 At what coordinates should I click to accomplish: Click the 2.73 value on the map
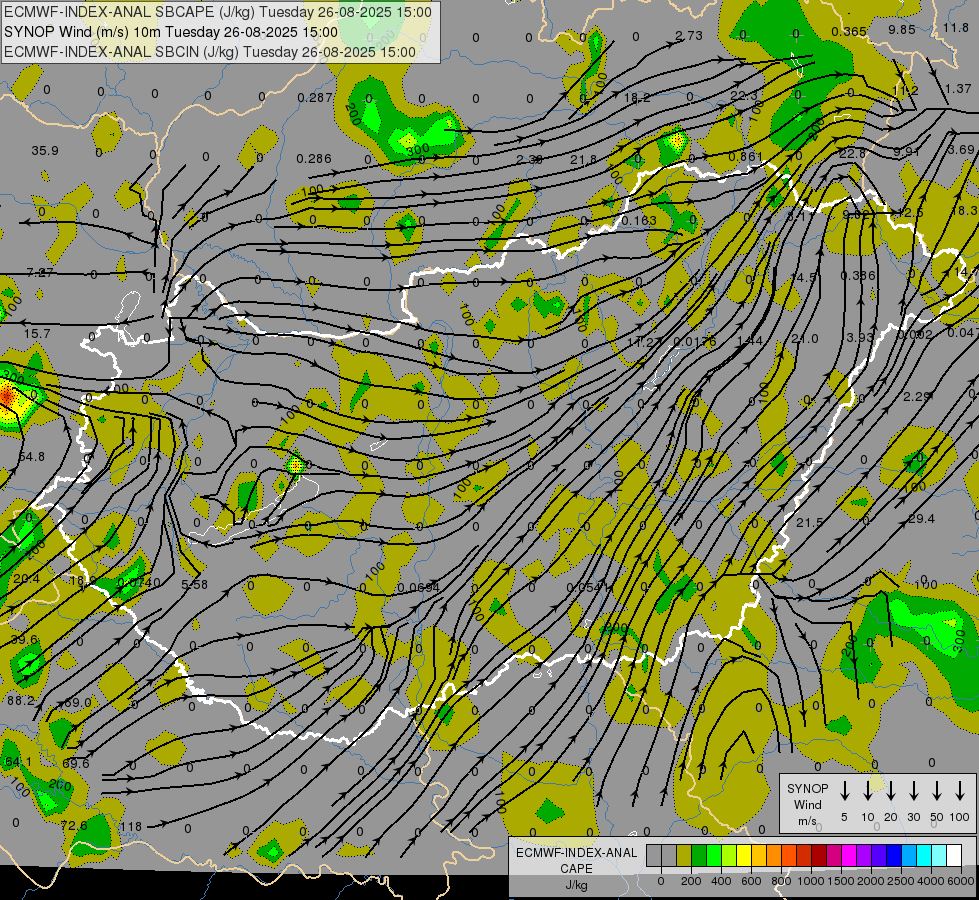(689, 36)
